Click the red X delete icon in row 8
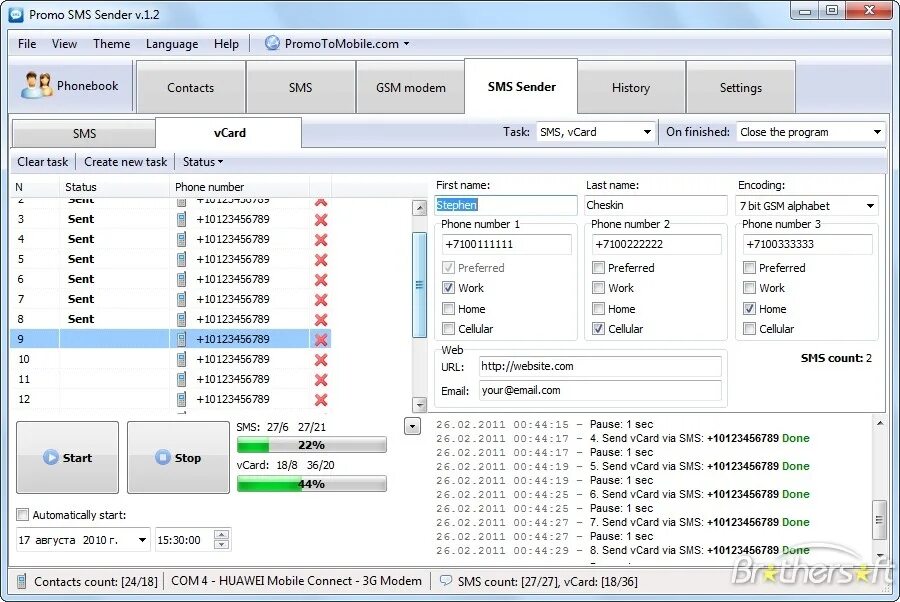Image resolution: width=900 pixels, height=602 pixels. point(321,320)
